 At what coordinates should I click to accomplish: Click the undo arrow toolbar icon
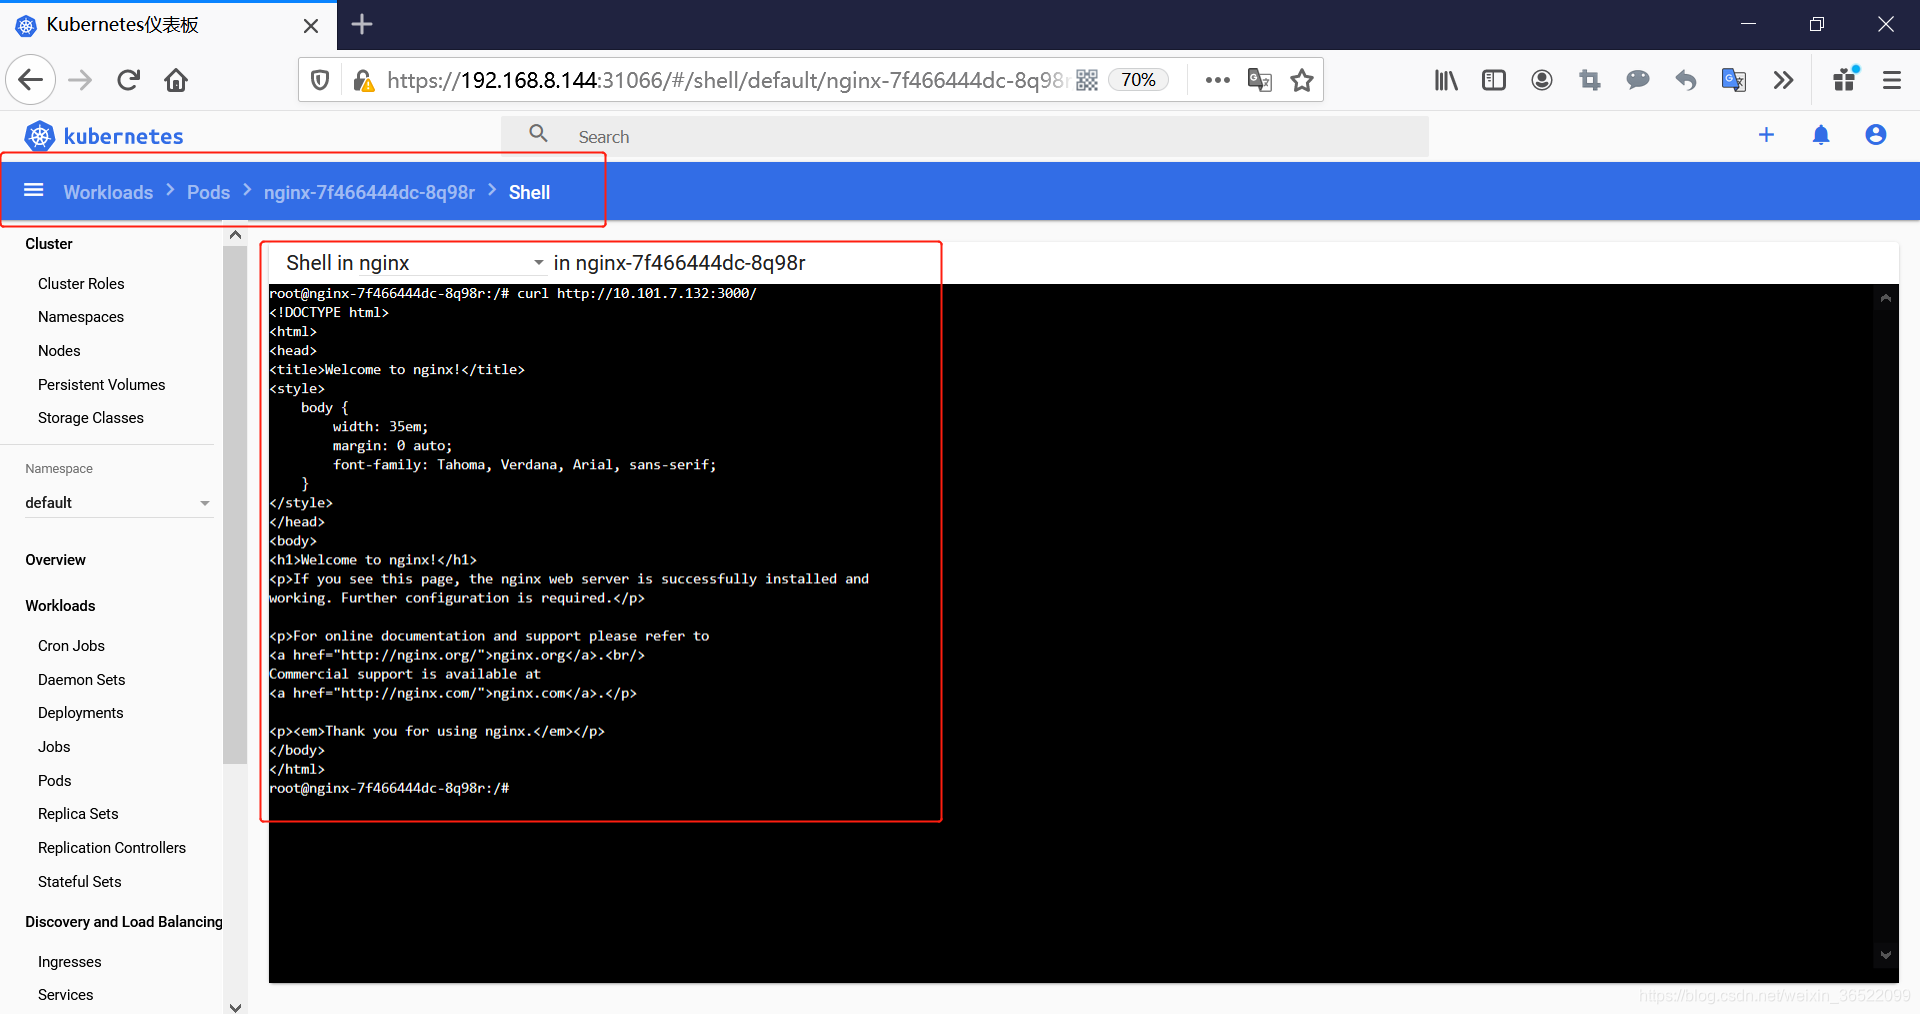point(1686,80)
